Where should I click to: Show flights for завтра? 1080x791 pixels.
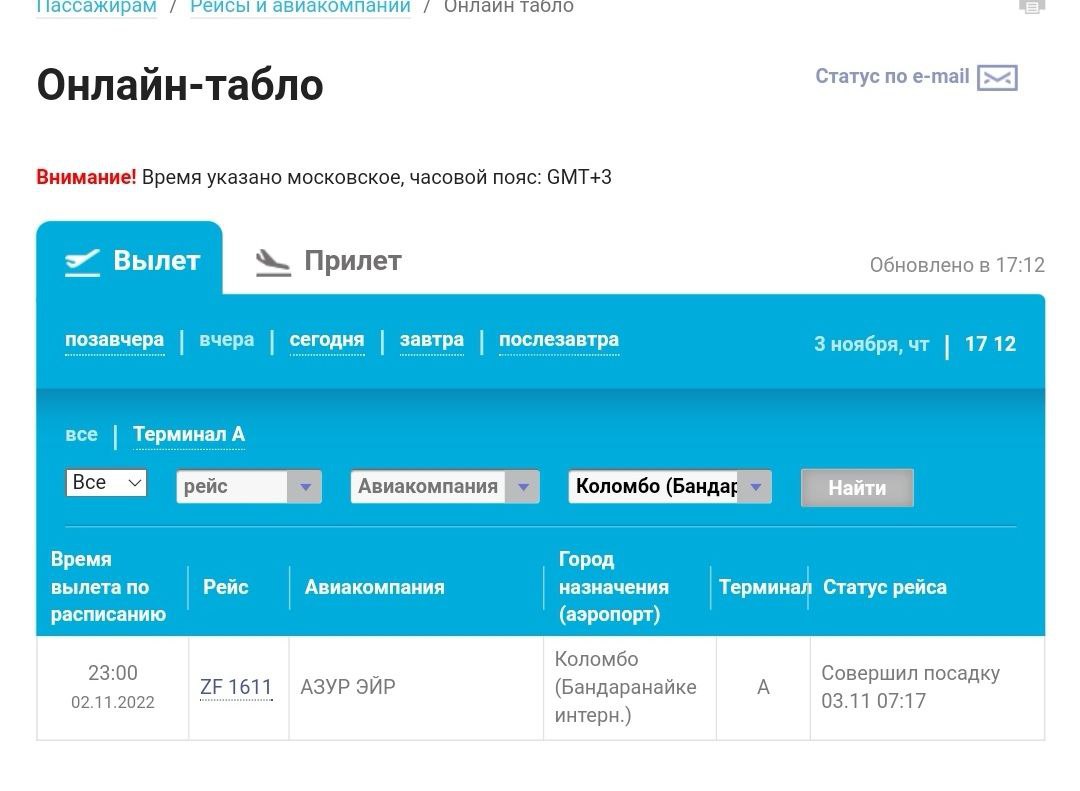coord(431,340)
